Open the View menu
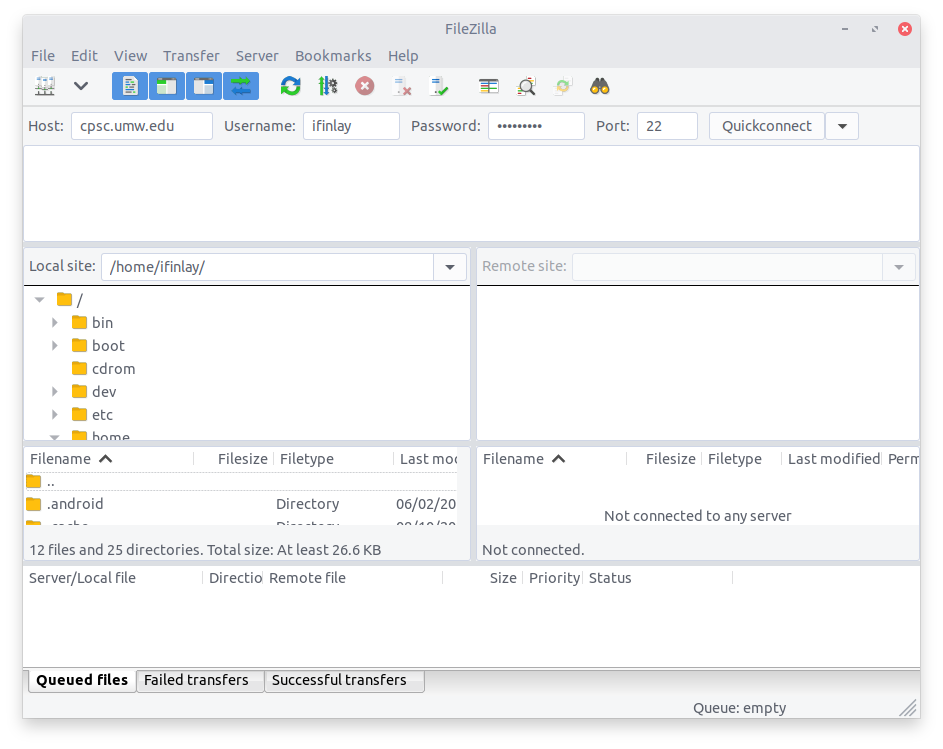 [131, 56]
